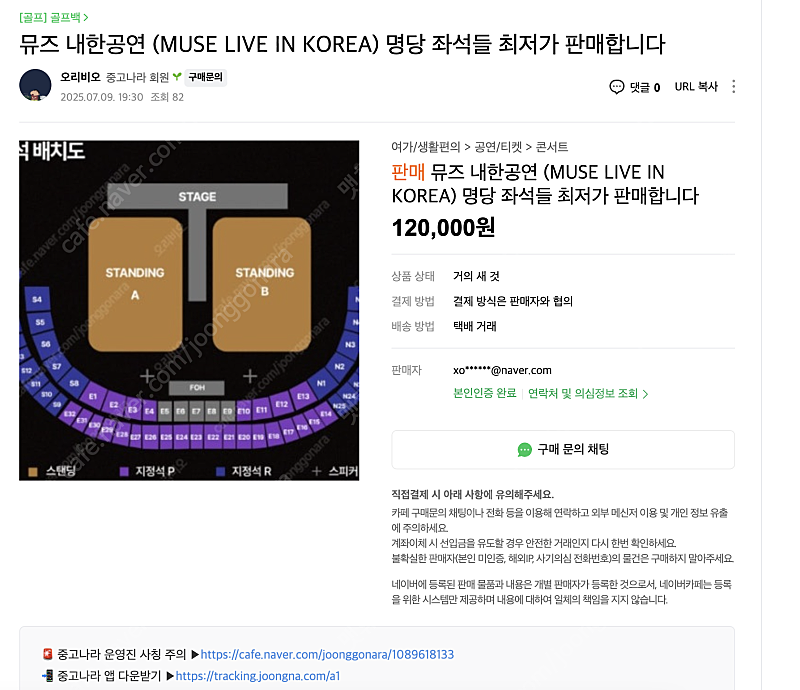Image resolution: width=800 pixels, height=690 pixels.
Task: Open the [골프] 골프백 board breadcrumb
Action: (x=54, y=17)
